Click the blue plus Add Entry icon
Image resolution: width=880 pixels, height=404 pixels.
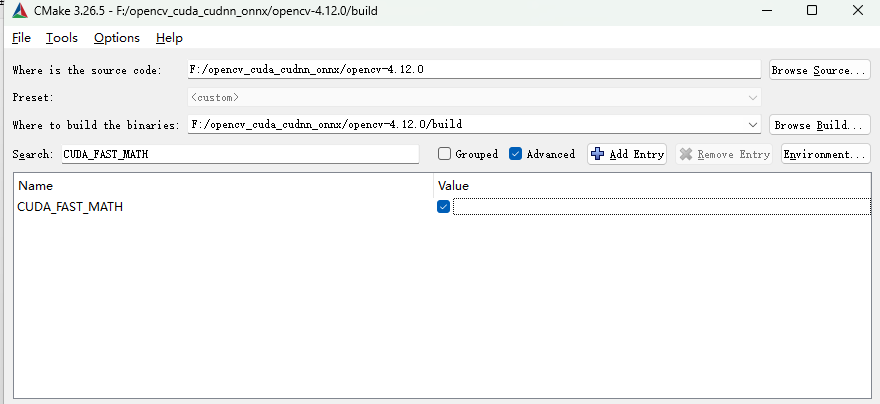click(598, 154)
